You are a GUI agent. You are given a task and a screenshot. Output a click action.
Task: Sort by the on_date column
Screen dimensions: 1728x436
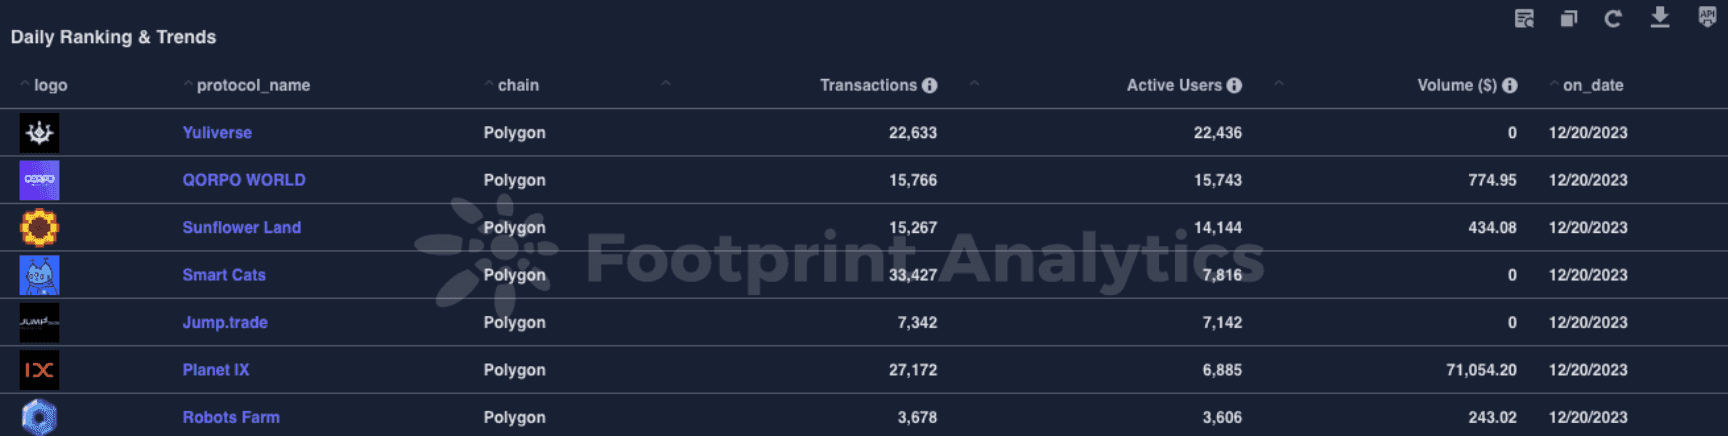[x=1593, y=86]
